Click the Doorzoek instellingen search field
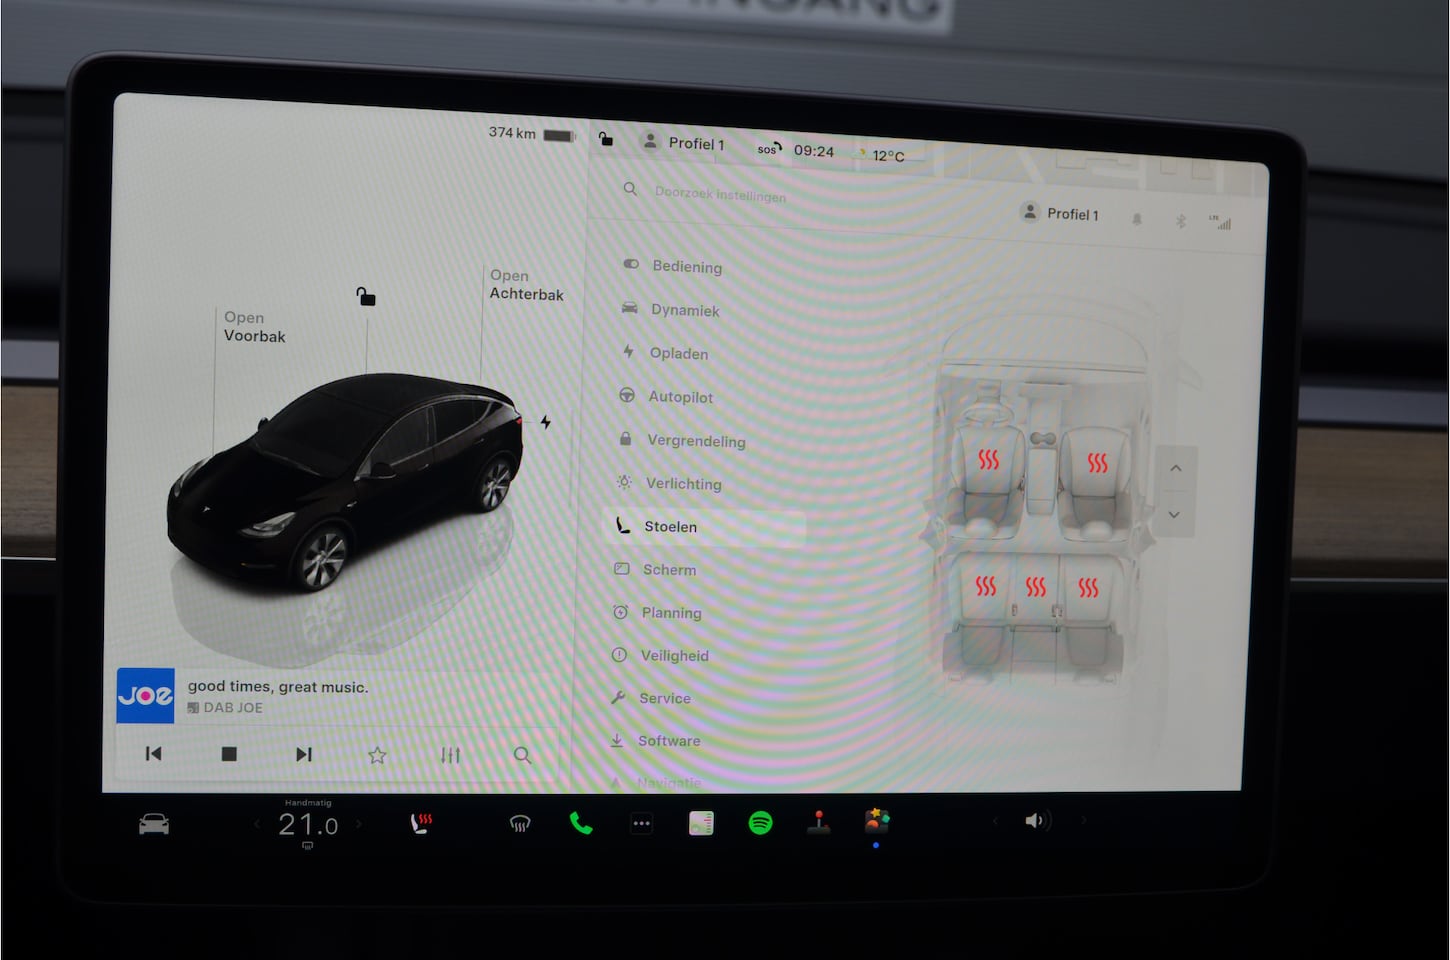 pos(720,194)
